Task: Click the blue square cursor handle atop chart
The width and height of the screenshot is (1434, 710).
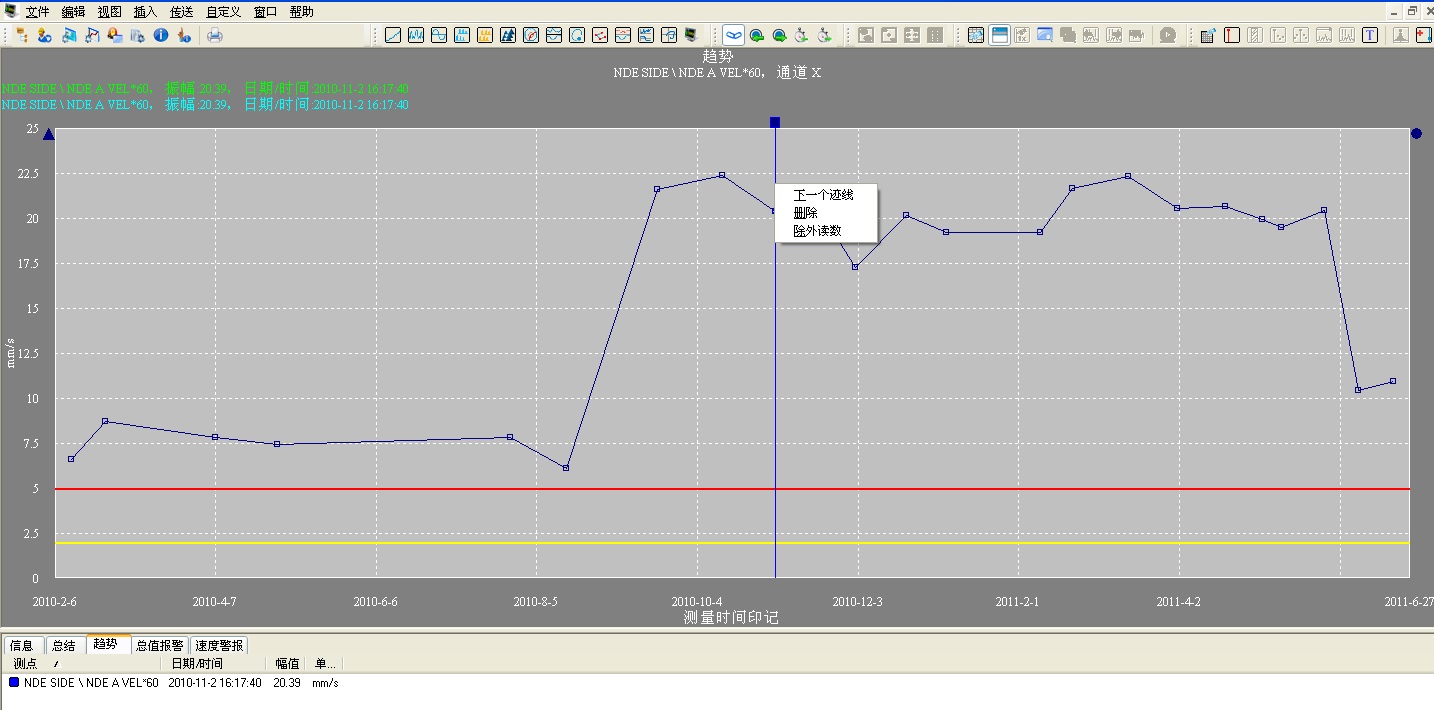Action: (775, 122)
